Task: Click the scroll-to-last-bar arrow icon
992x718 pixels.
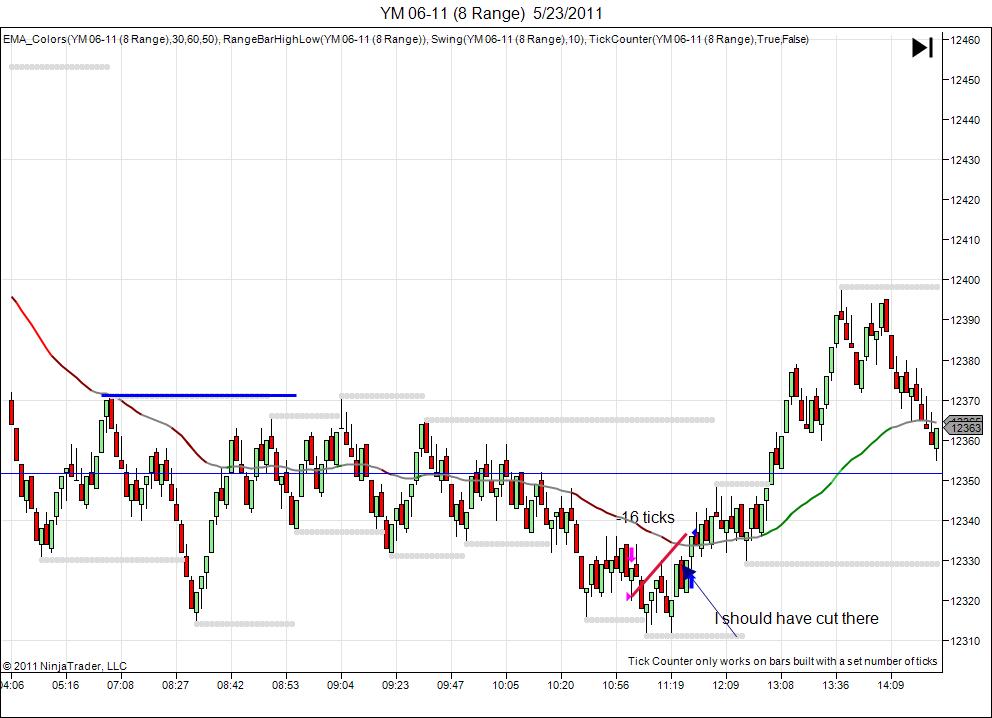Action: point(922,47)
